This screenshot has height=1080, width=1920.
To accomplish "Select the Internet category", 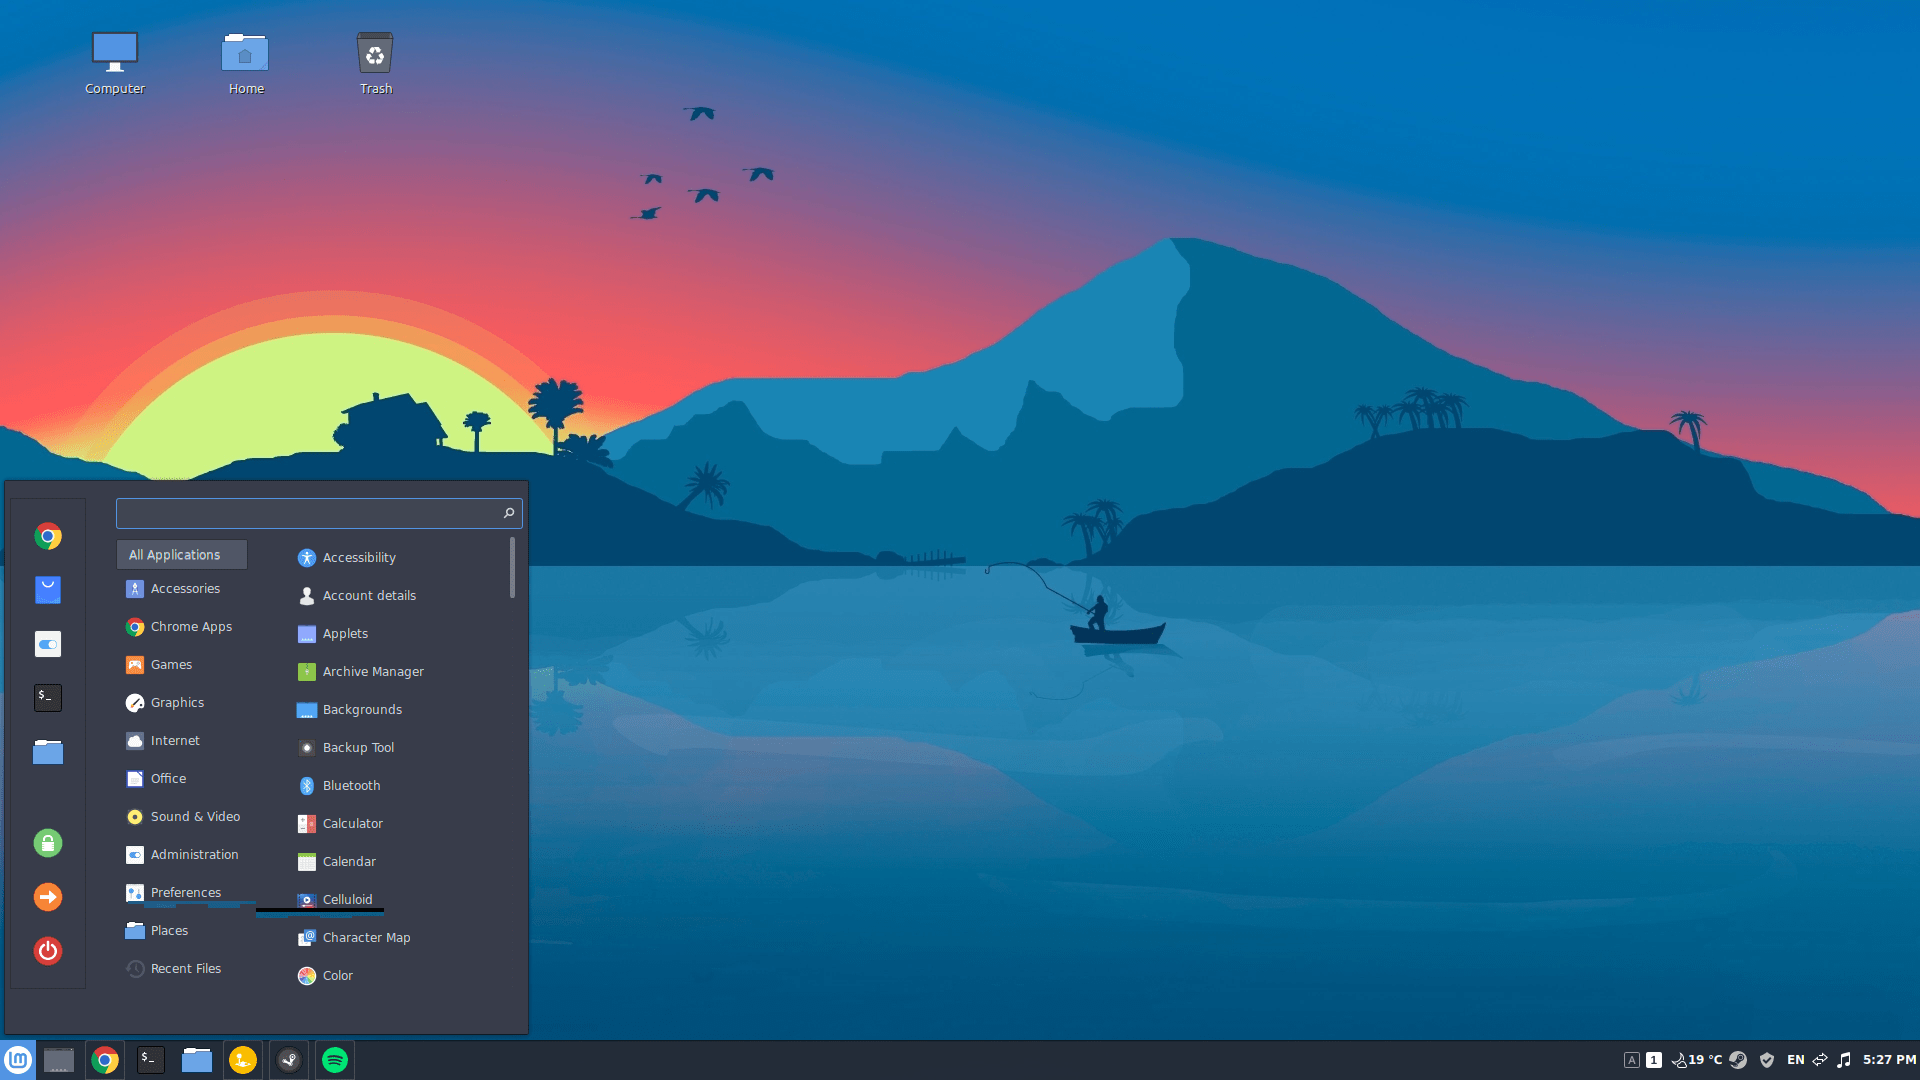I will pyautogui.click(x=182, y=741).
